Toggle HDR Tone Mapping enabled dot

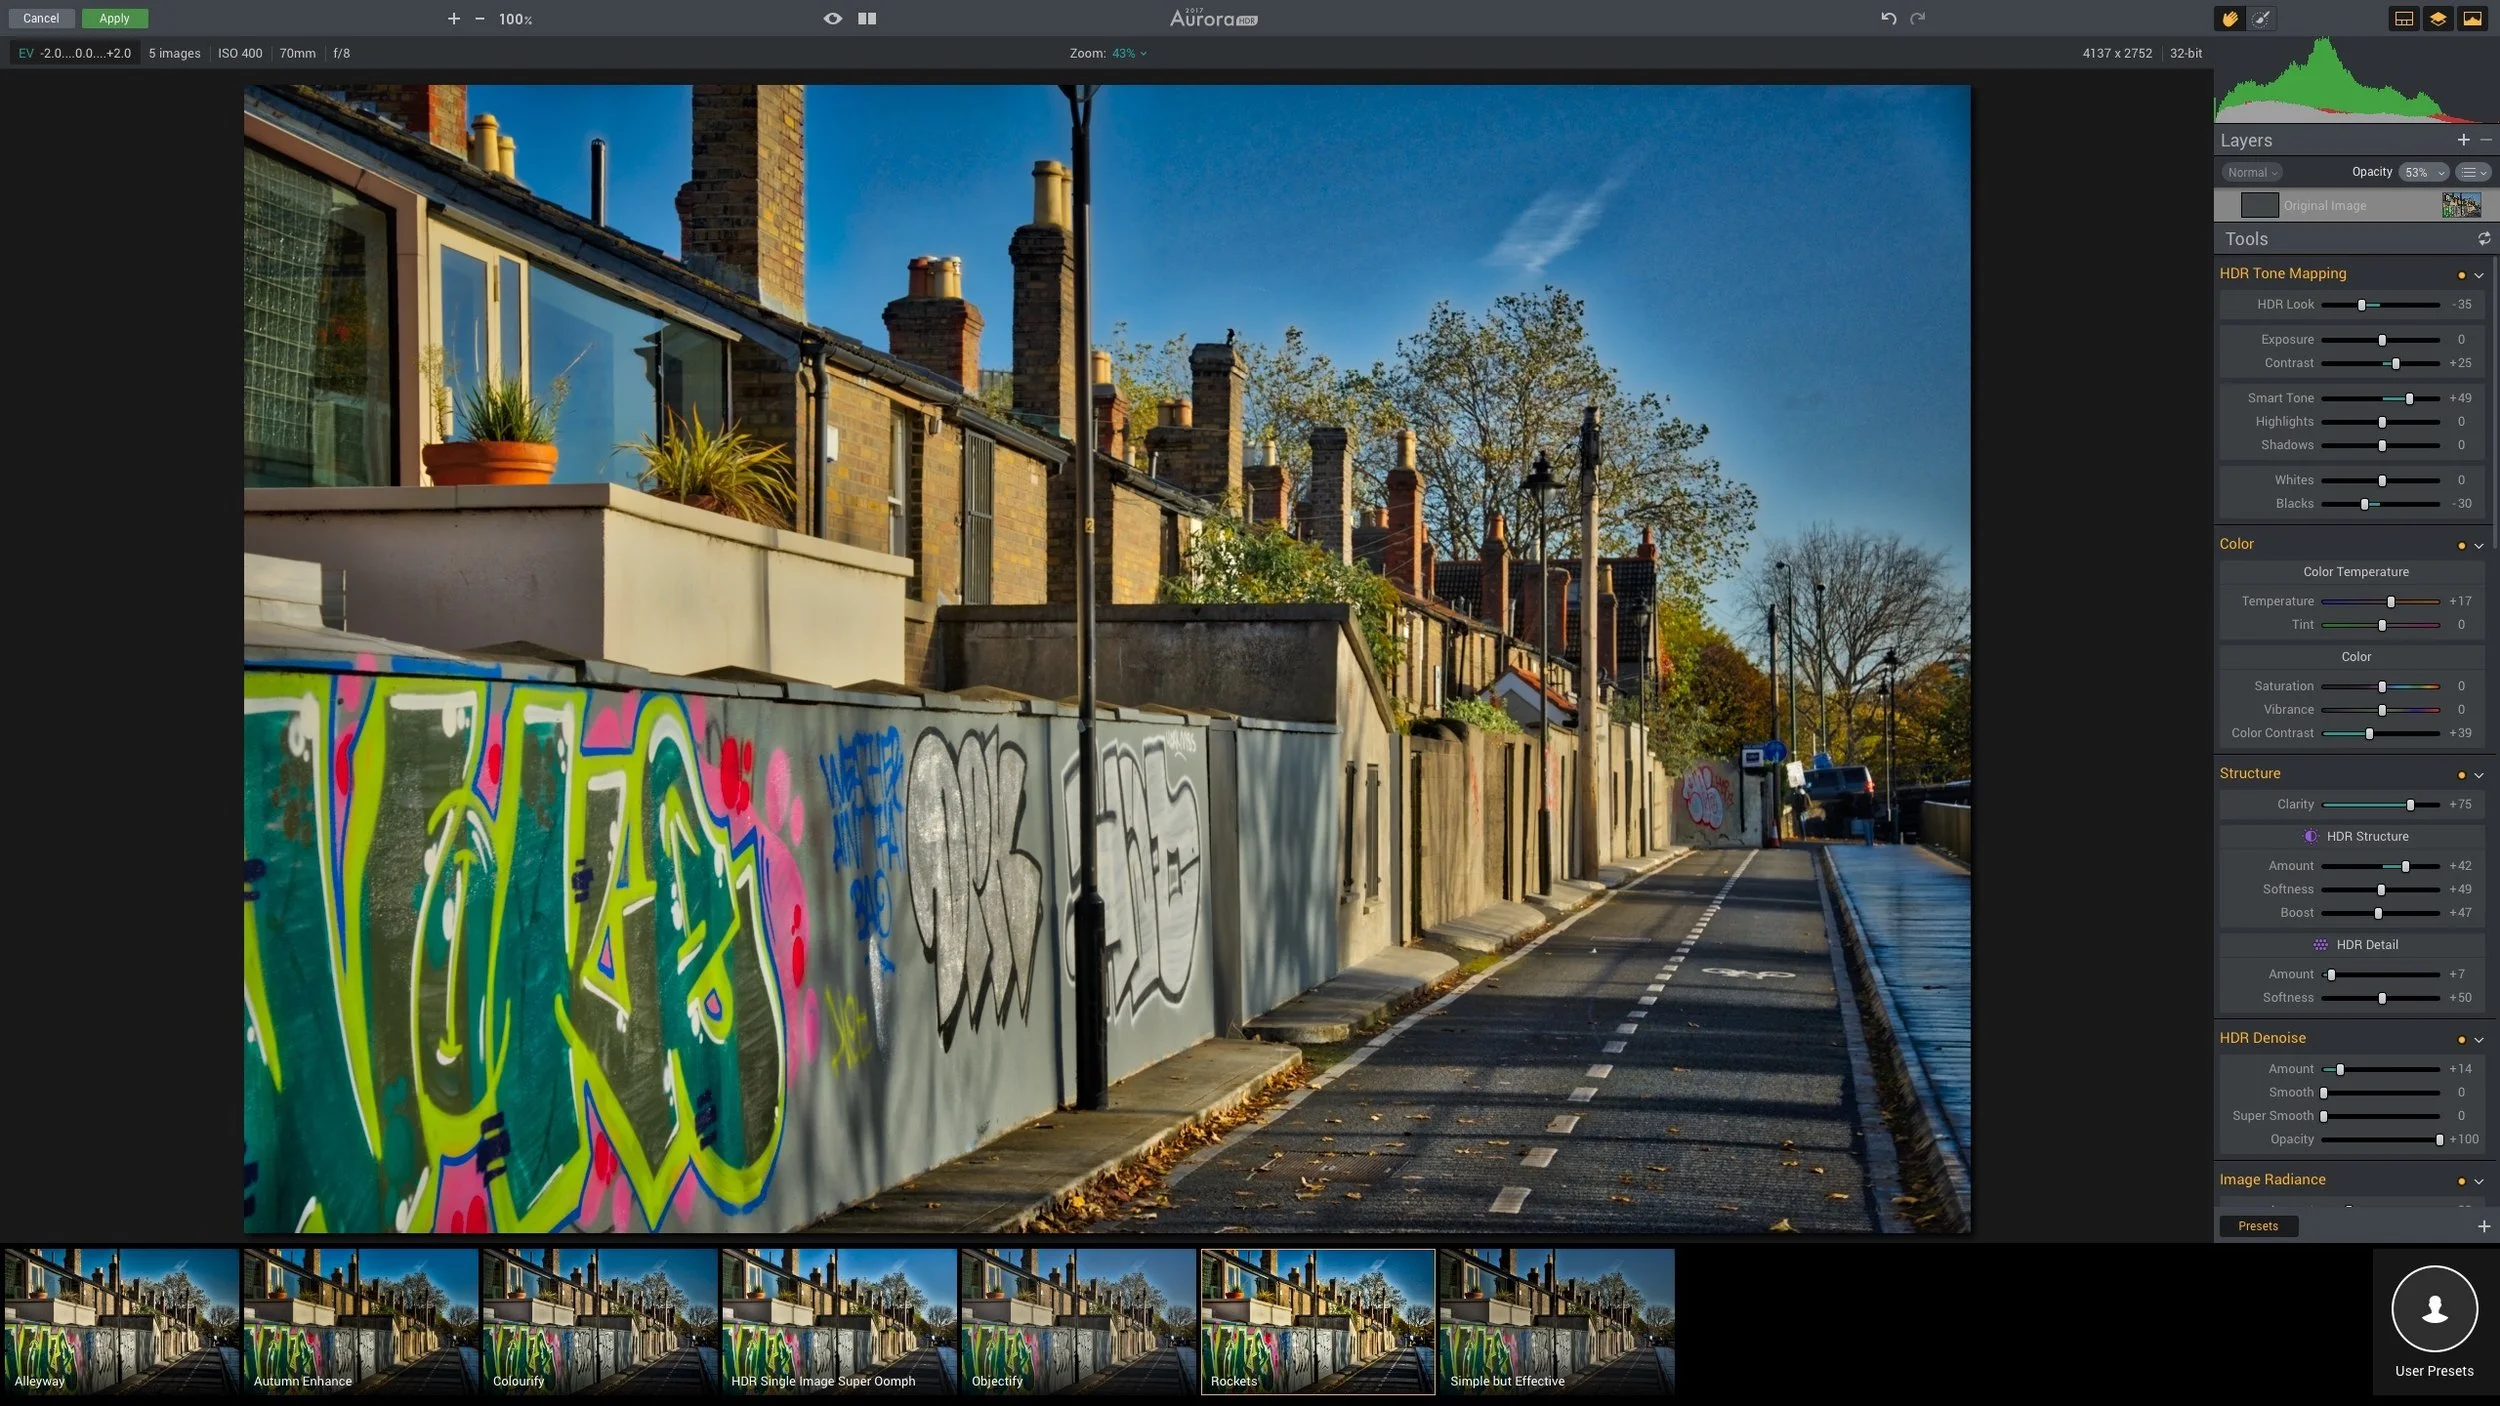click(2461, 275)
